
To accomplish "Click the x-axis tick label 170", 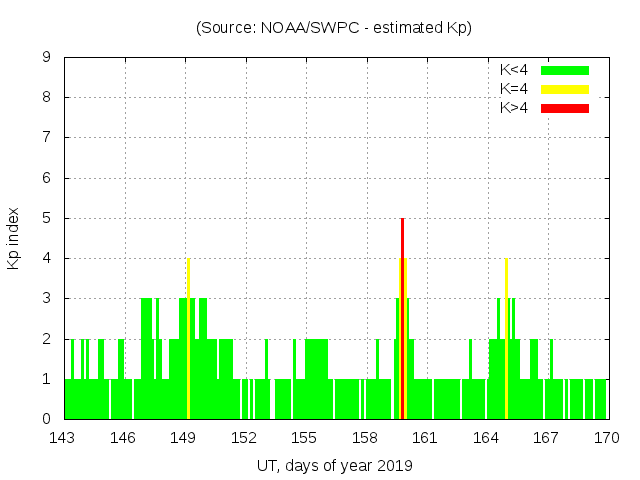I will 606,438.
